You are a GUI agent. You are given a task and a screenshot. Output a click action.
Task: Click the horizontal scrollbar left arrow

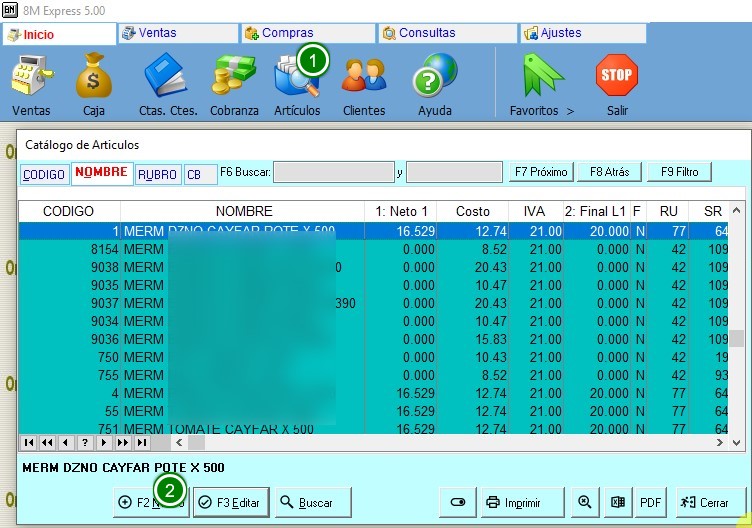coord(179,442)
